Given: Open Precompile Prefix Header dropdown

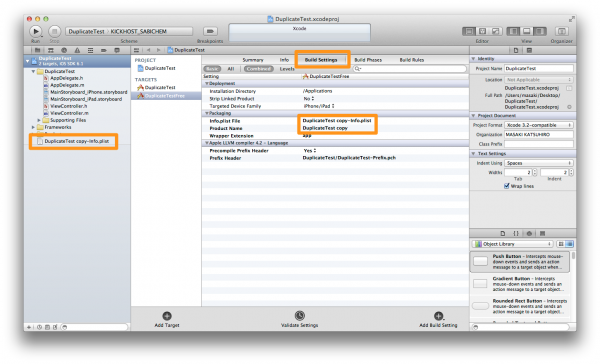Looking at the screenshot, I should (310, 150).
